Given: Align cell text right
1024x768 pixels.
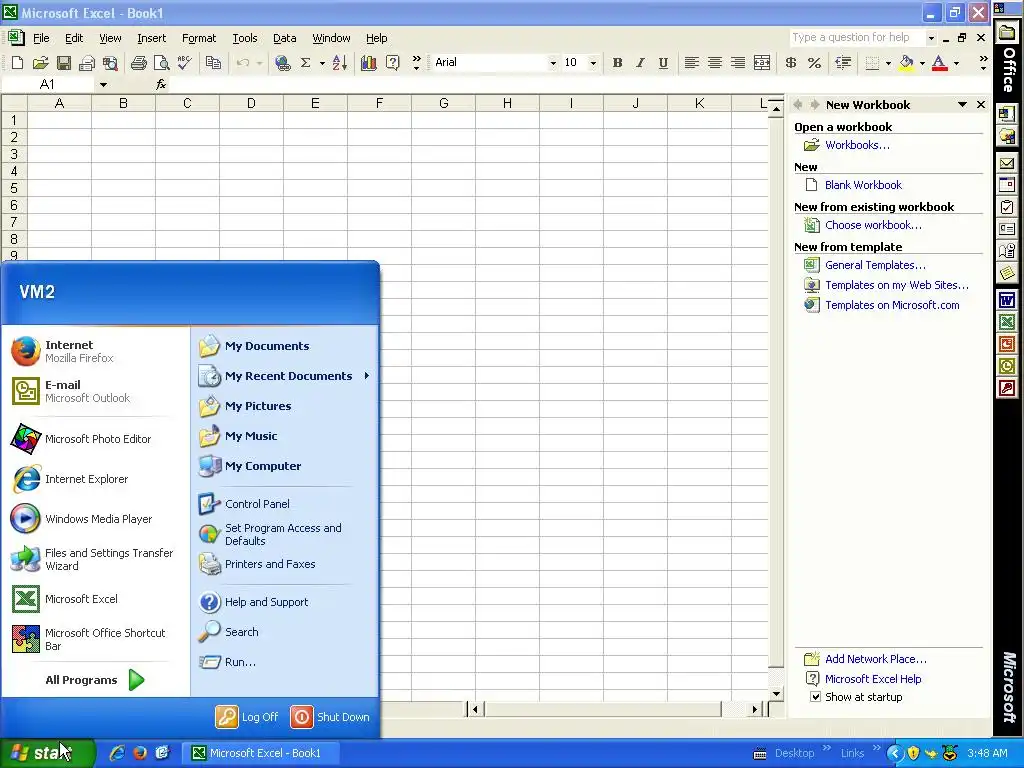Looking at the screenshot, I should (x=737, y=63).
